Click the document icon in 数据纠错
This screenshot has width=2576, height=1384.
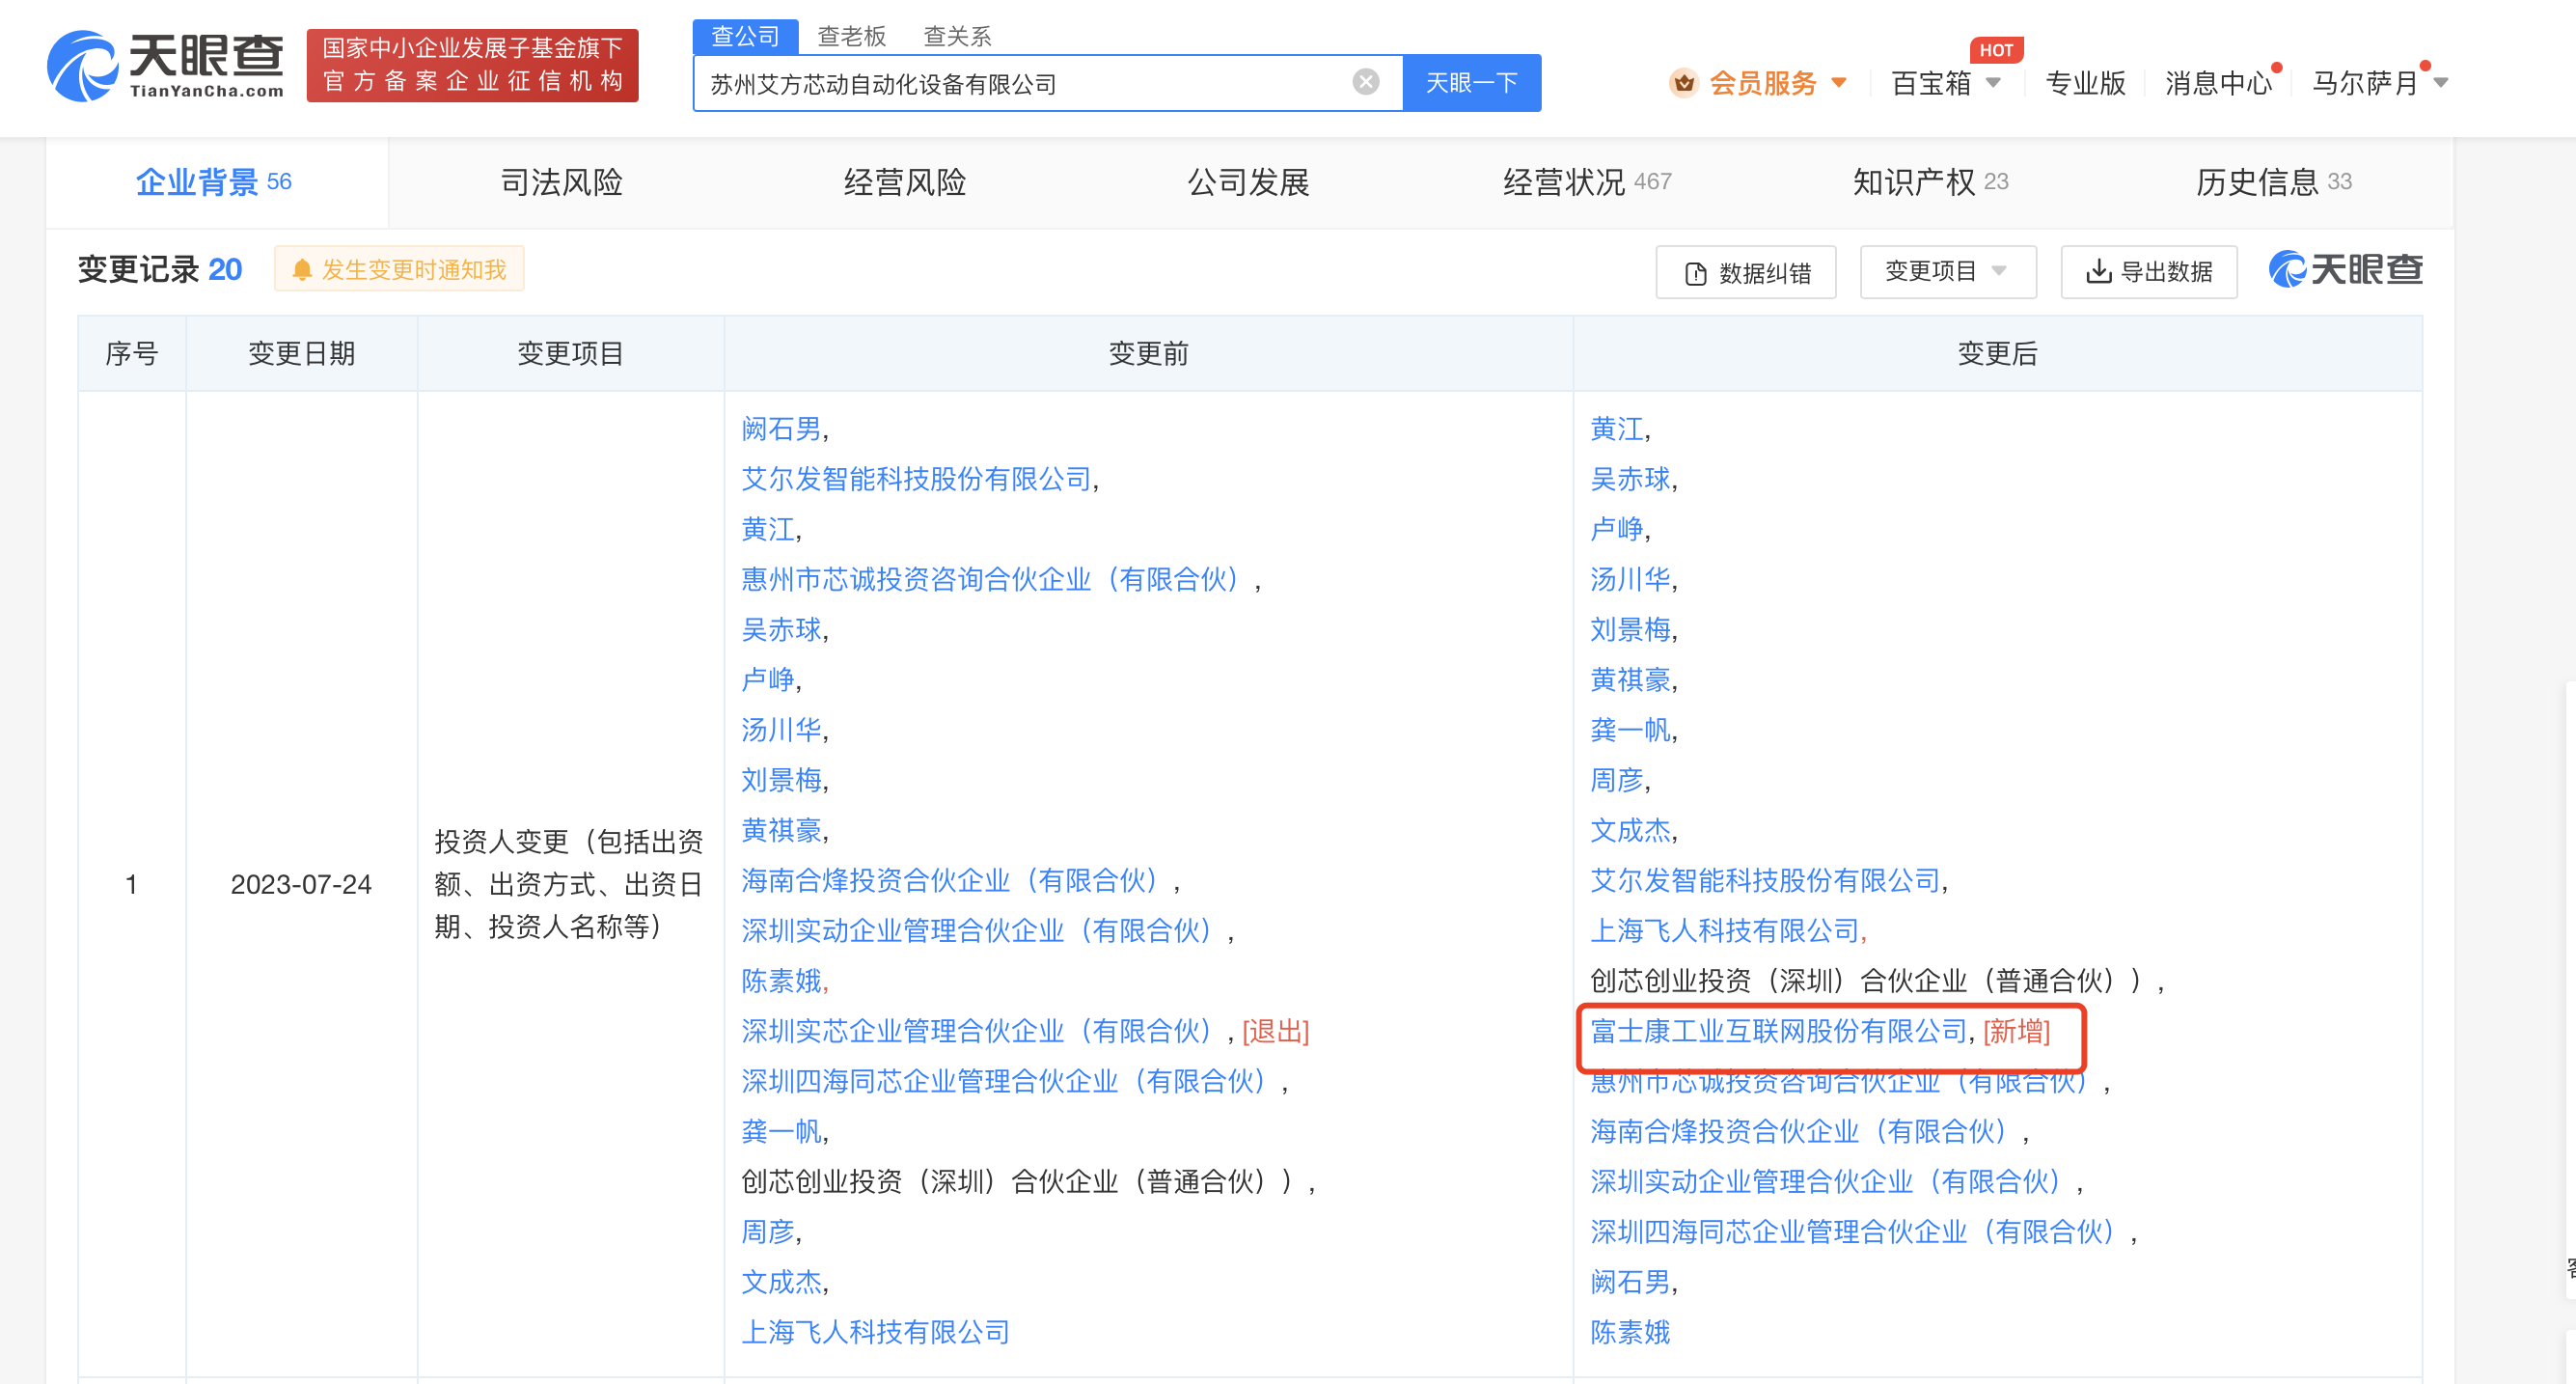1696,273
